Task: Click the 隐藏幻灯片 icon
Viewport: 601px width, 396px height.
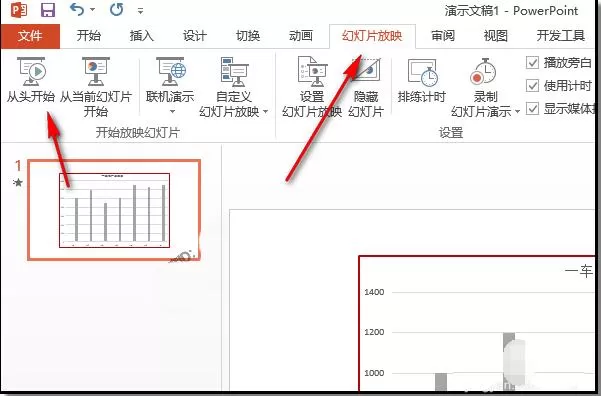Action: 366,71
